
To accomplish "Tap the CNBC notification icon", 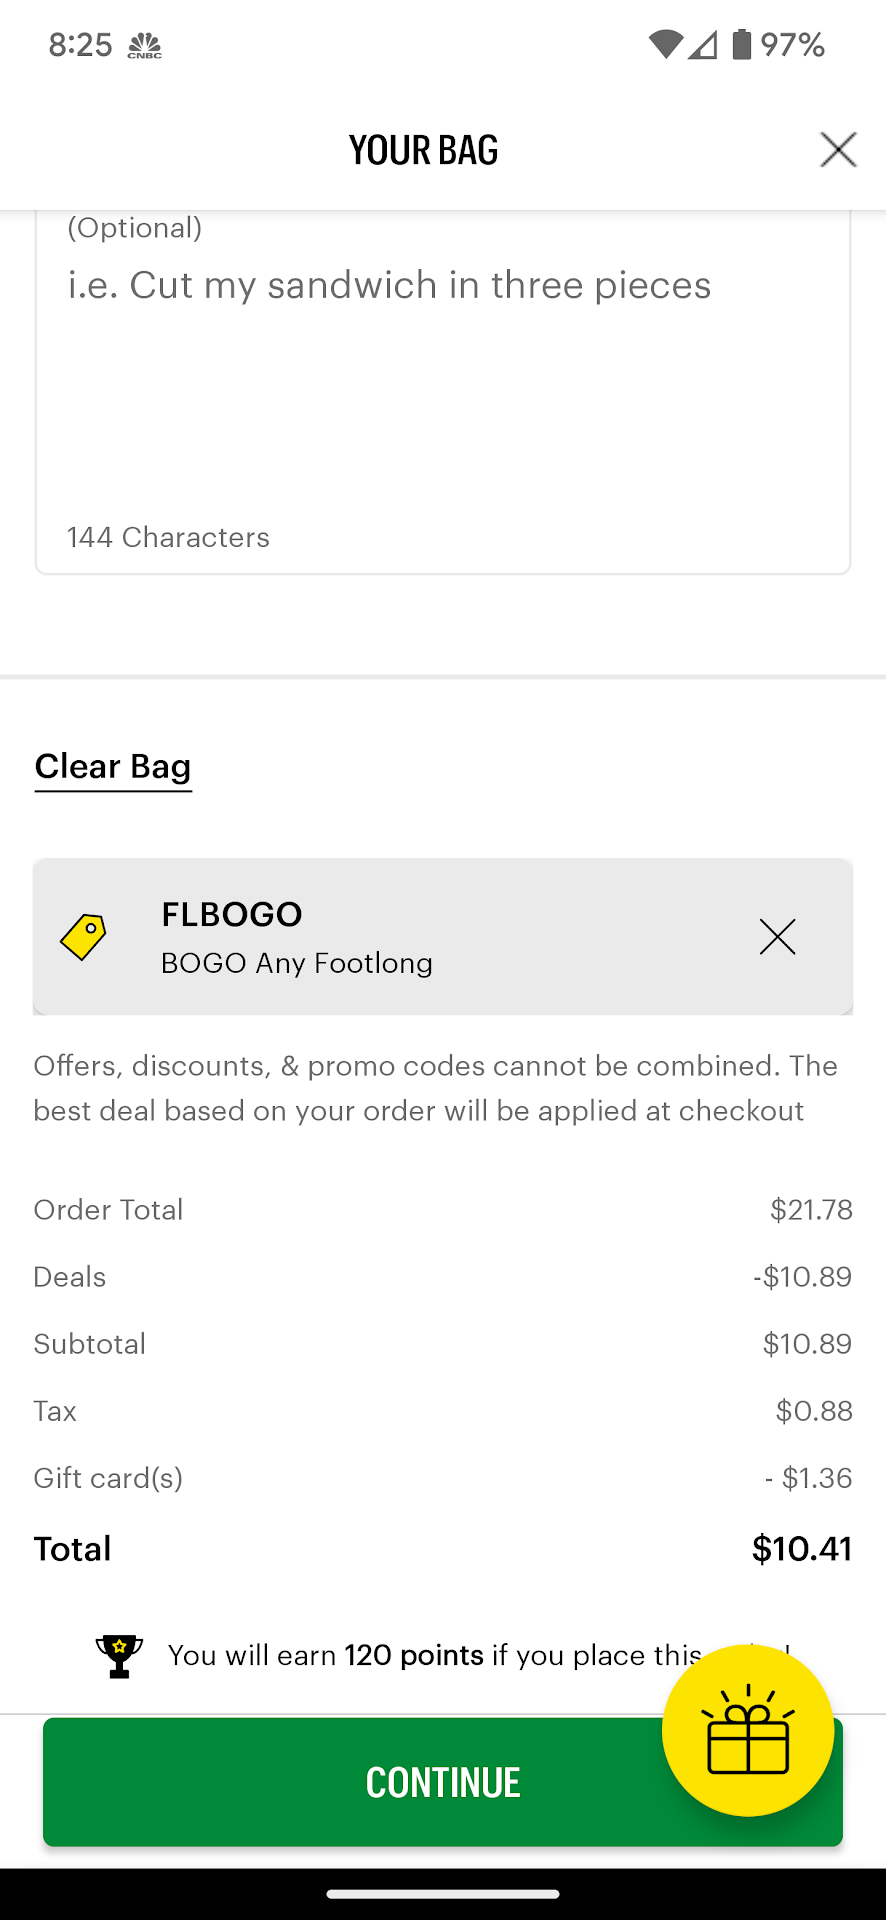I will click(145, 46).
